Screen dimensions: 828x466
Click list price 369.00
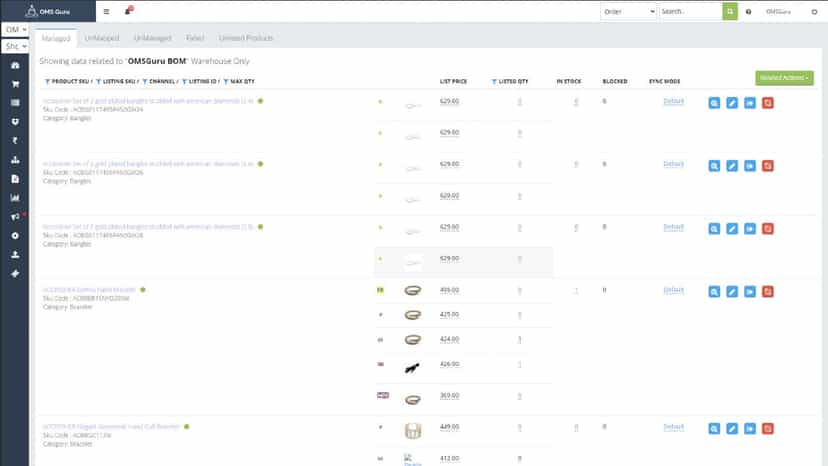[449, 395]
